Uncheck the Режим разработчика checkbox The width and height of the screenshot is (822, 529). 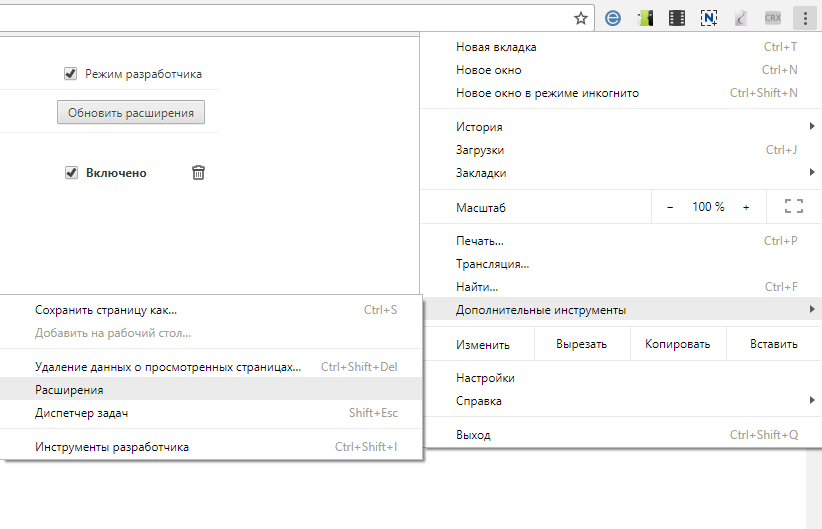click(x=70, y=73)
